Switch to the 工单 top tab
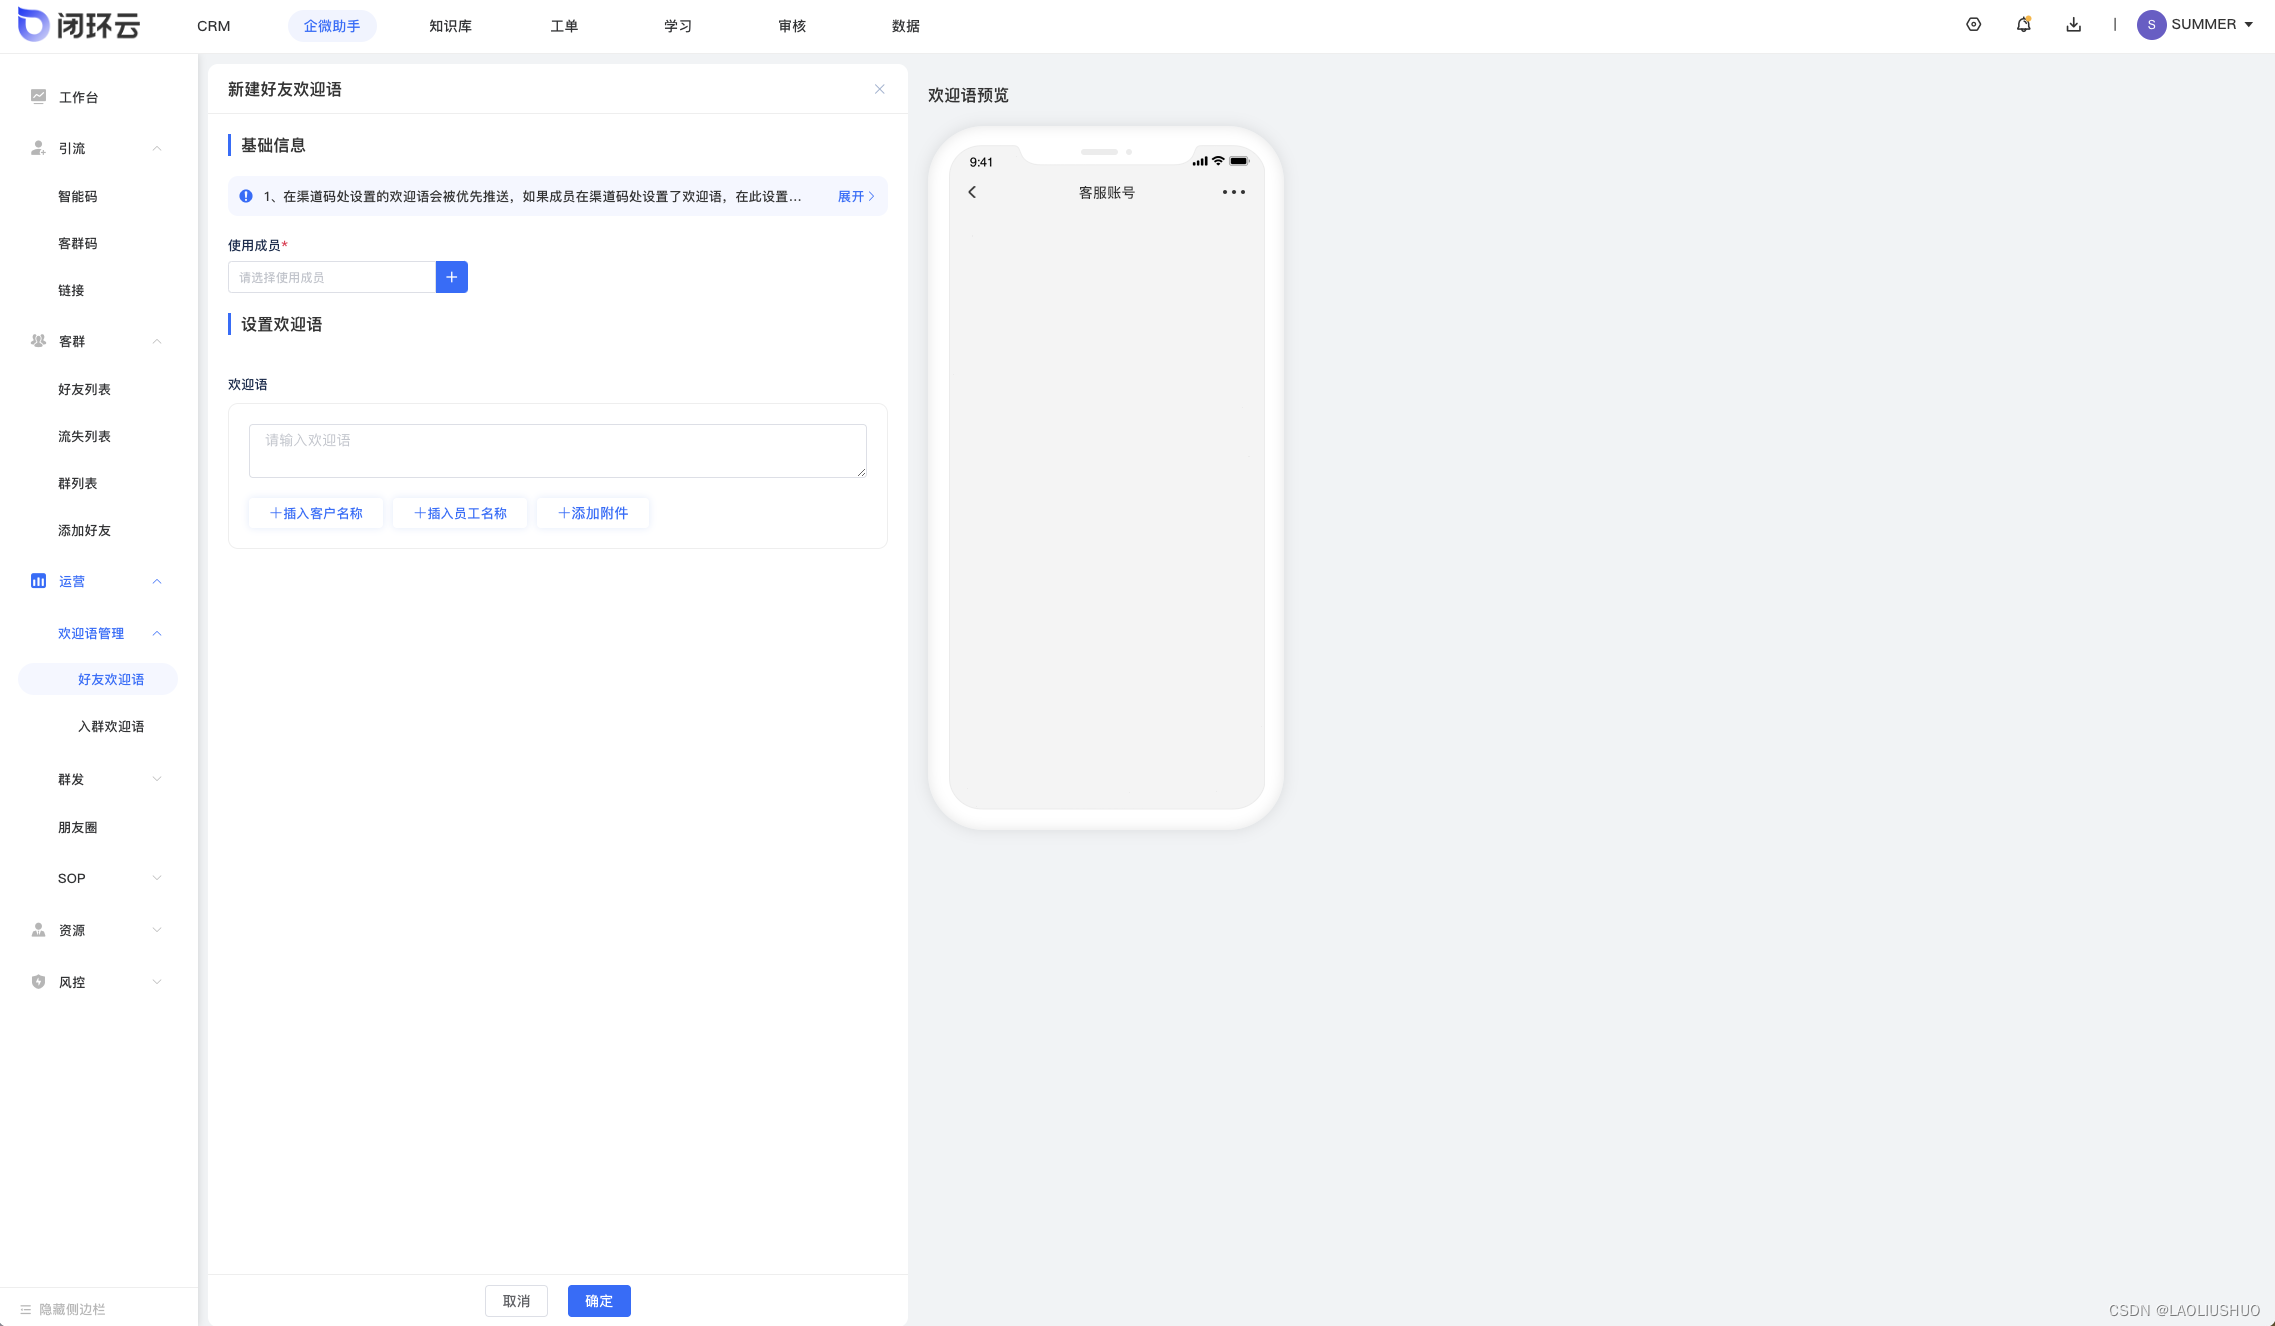 pyautogui.click(x=564, y=26)
